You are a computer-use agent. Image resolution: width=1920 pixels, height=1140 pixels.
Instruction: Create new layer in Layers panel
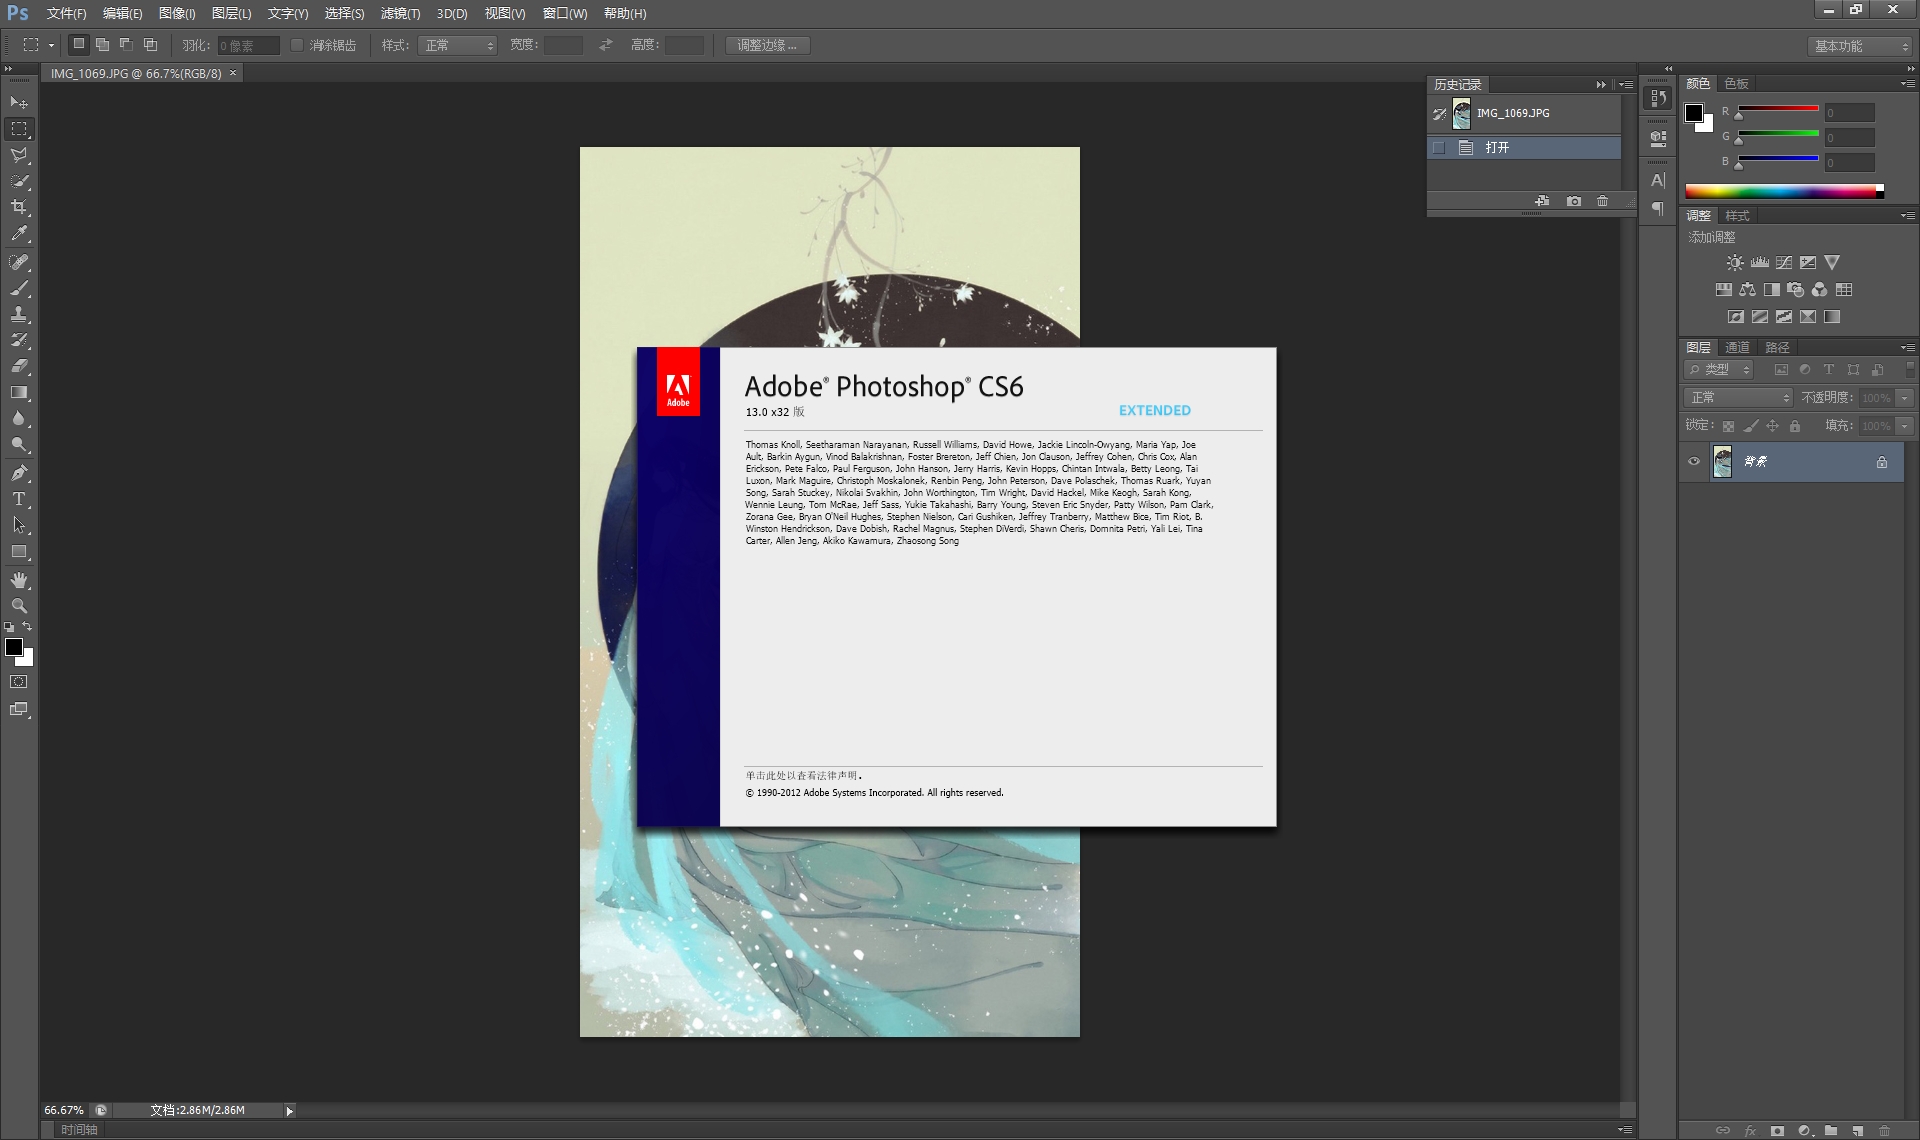tap(1857, 1131)
